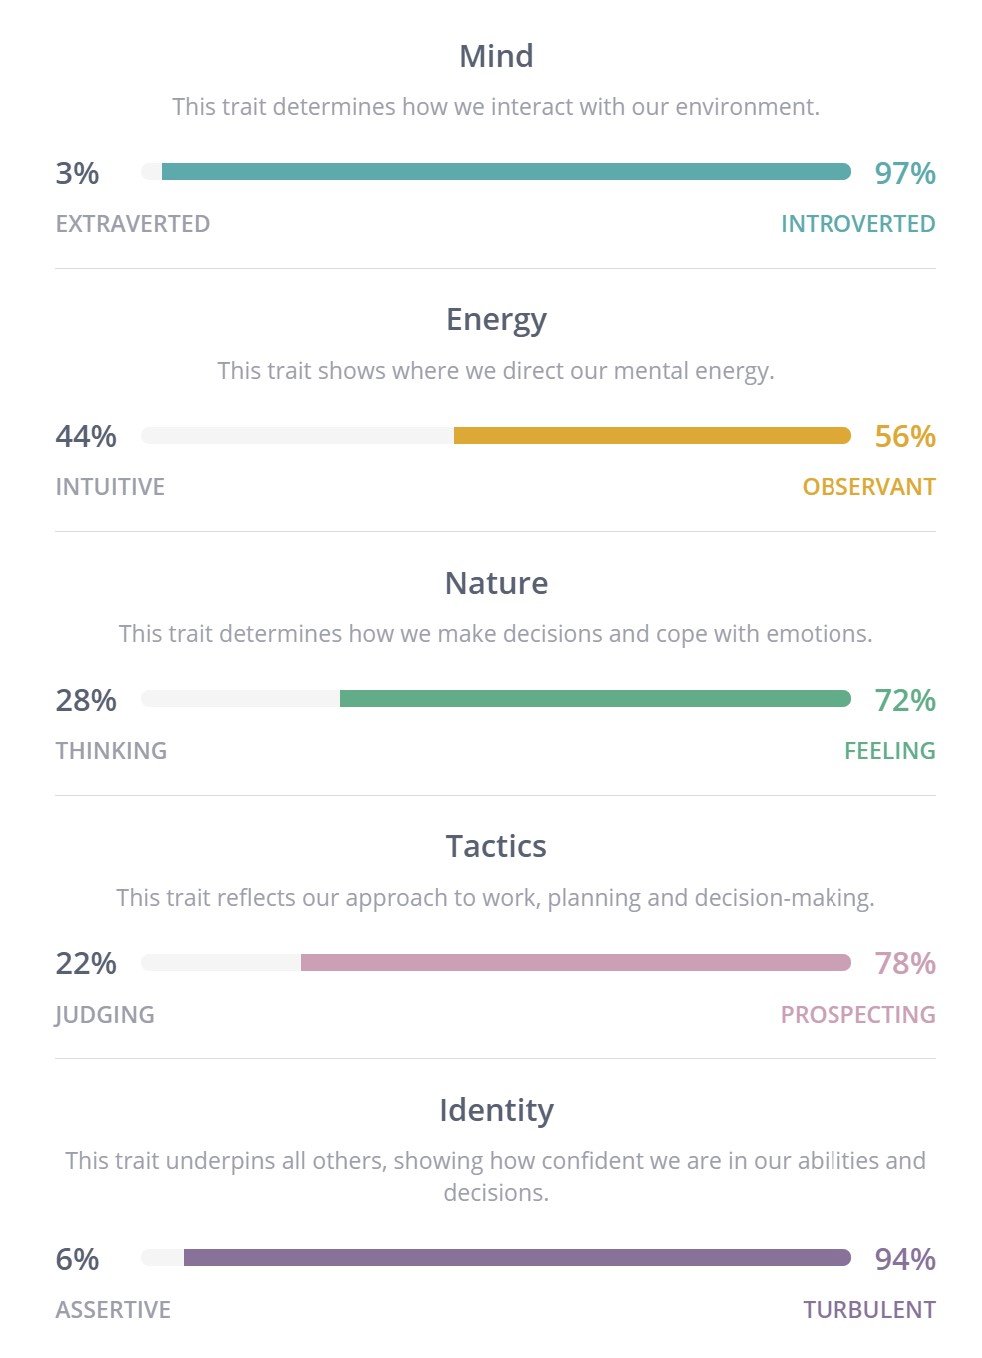Screen dimensions: 982x1358
Task: Click the INTROVERTED label
Action: click(x=858, y=224)
